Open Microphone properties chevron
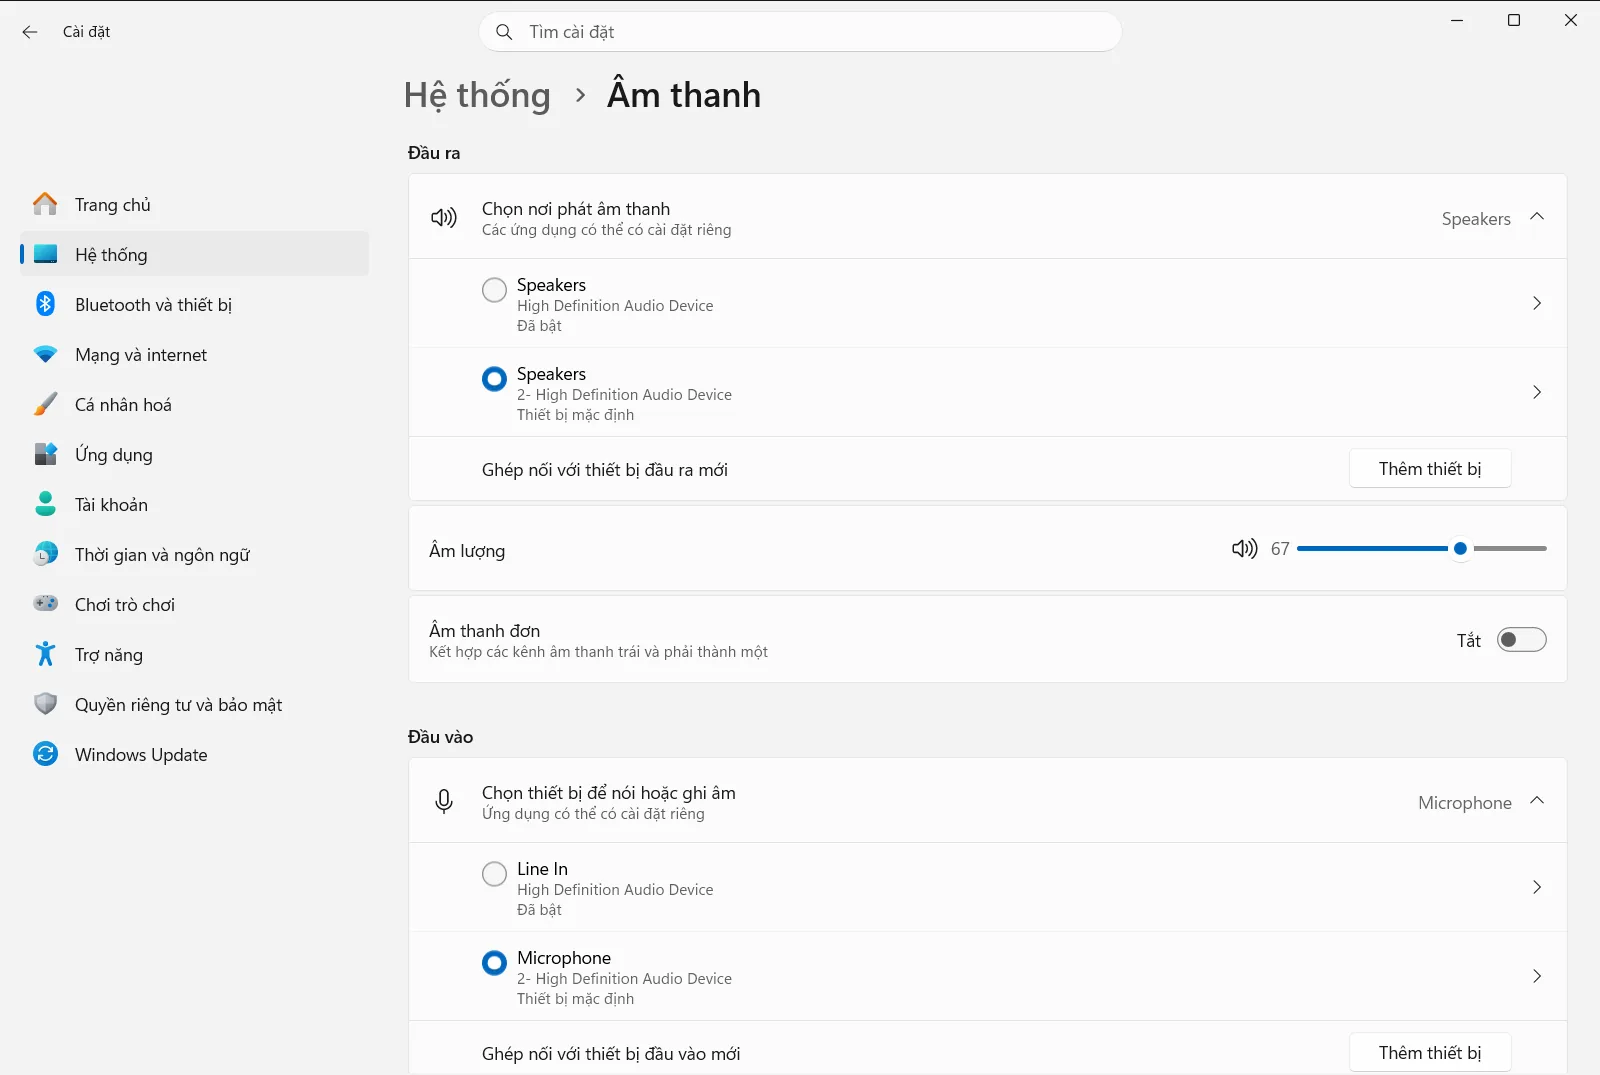Screen dimensions: 1600x1075 [1537, 976]
